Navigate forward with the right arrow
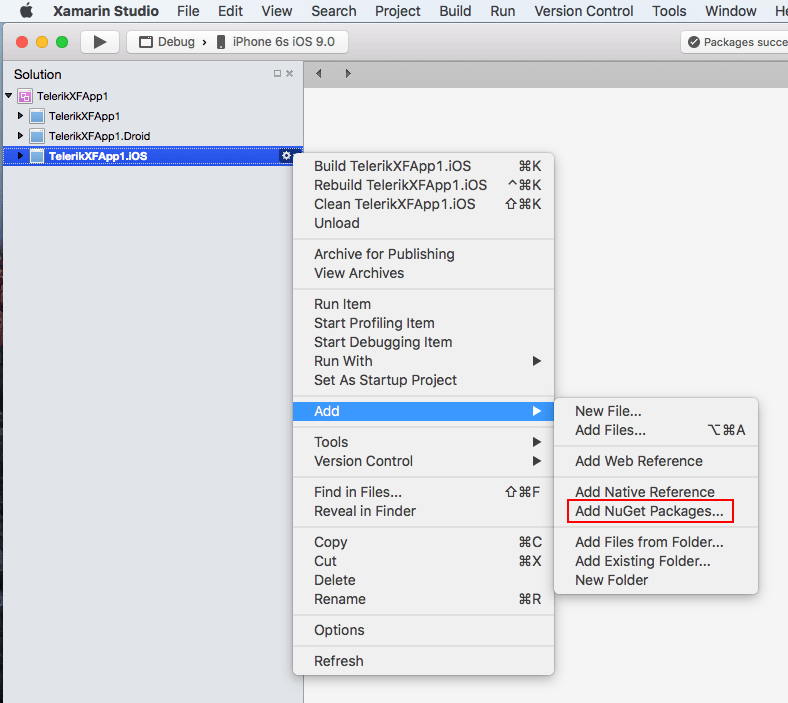The width and height of the screenshot is (788, 703). [348, 73]
